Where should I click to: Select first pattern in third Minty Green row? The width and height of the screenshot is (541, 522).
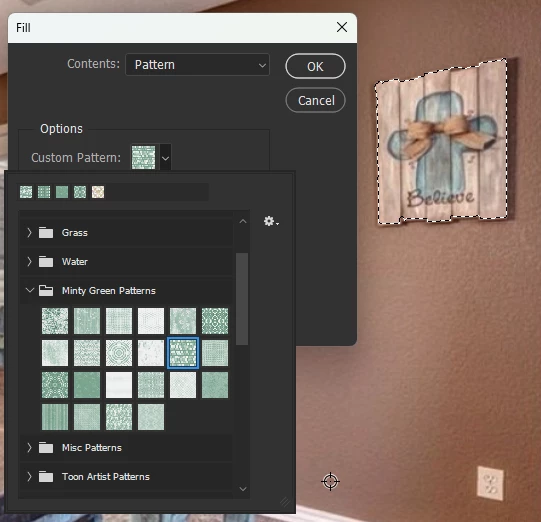point(55,385)
